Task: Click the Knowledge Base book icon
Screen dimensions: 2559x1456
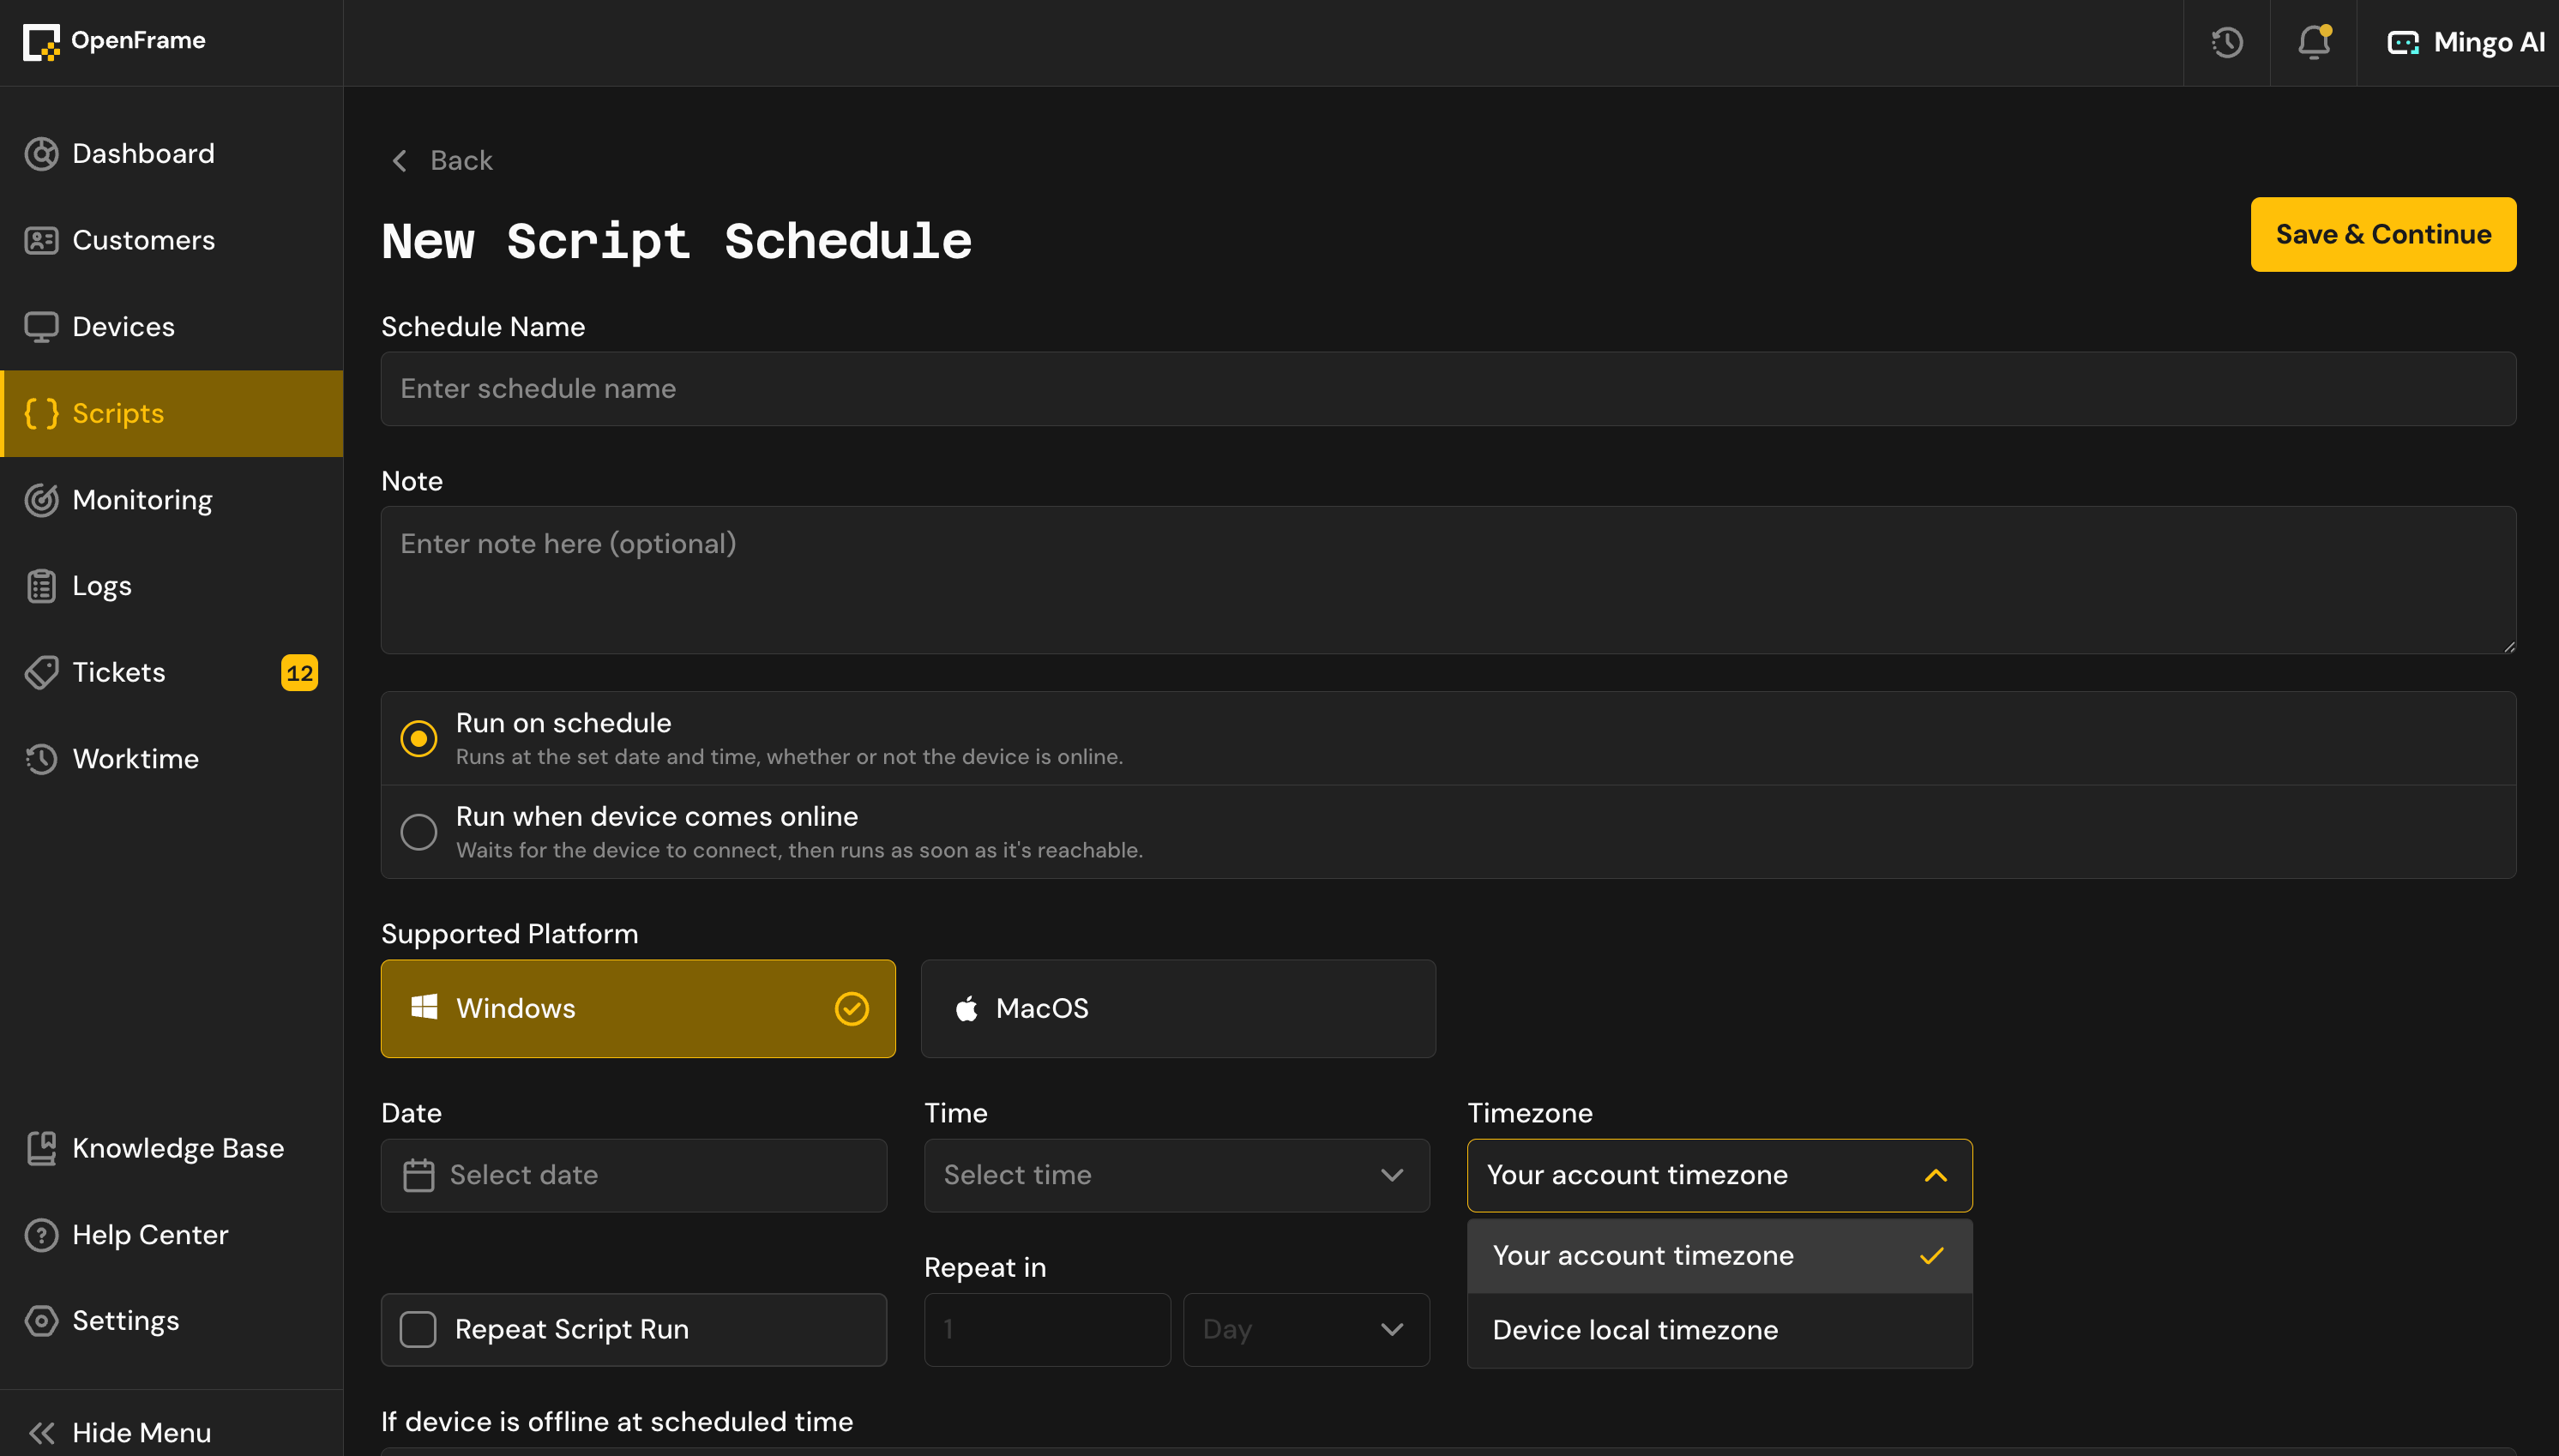Action: tap(41, 1148)
